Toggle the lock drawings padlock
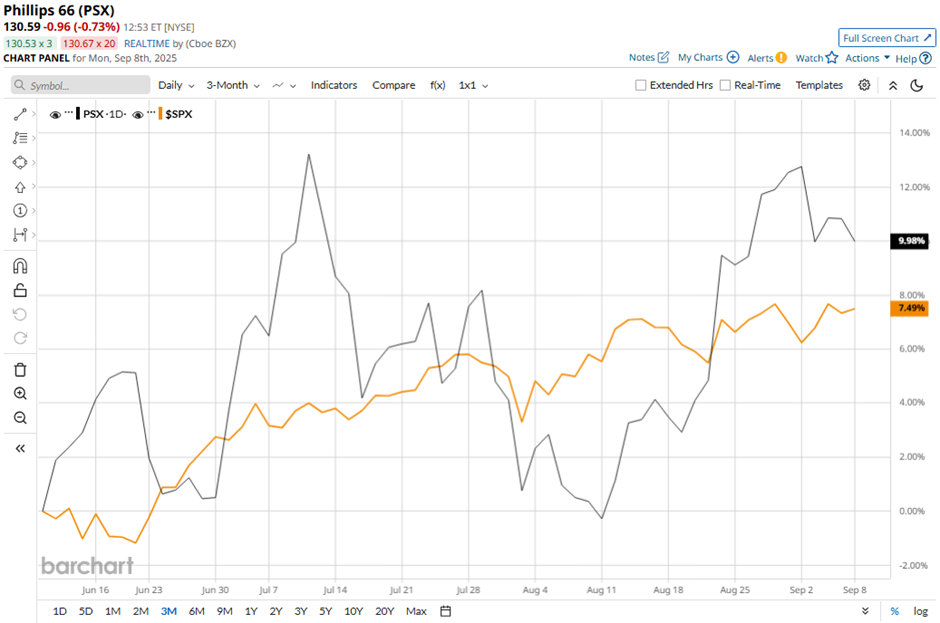 20,290
